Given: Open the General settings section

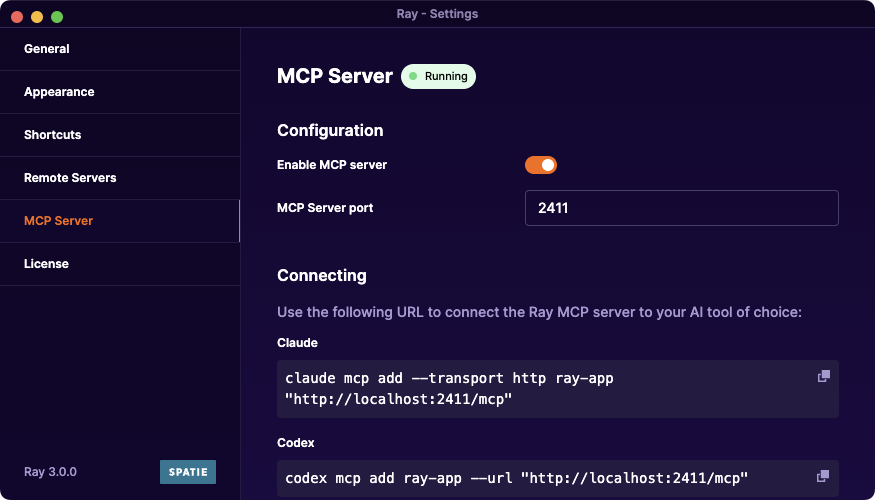Looking at the screenshot, I should [x=120, y=49].
